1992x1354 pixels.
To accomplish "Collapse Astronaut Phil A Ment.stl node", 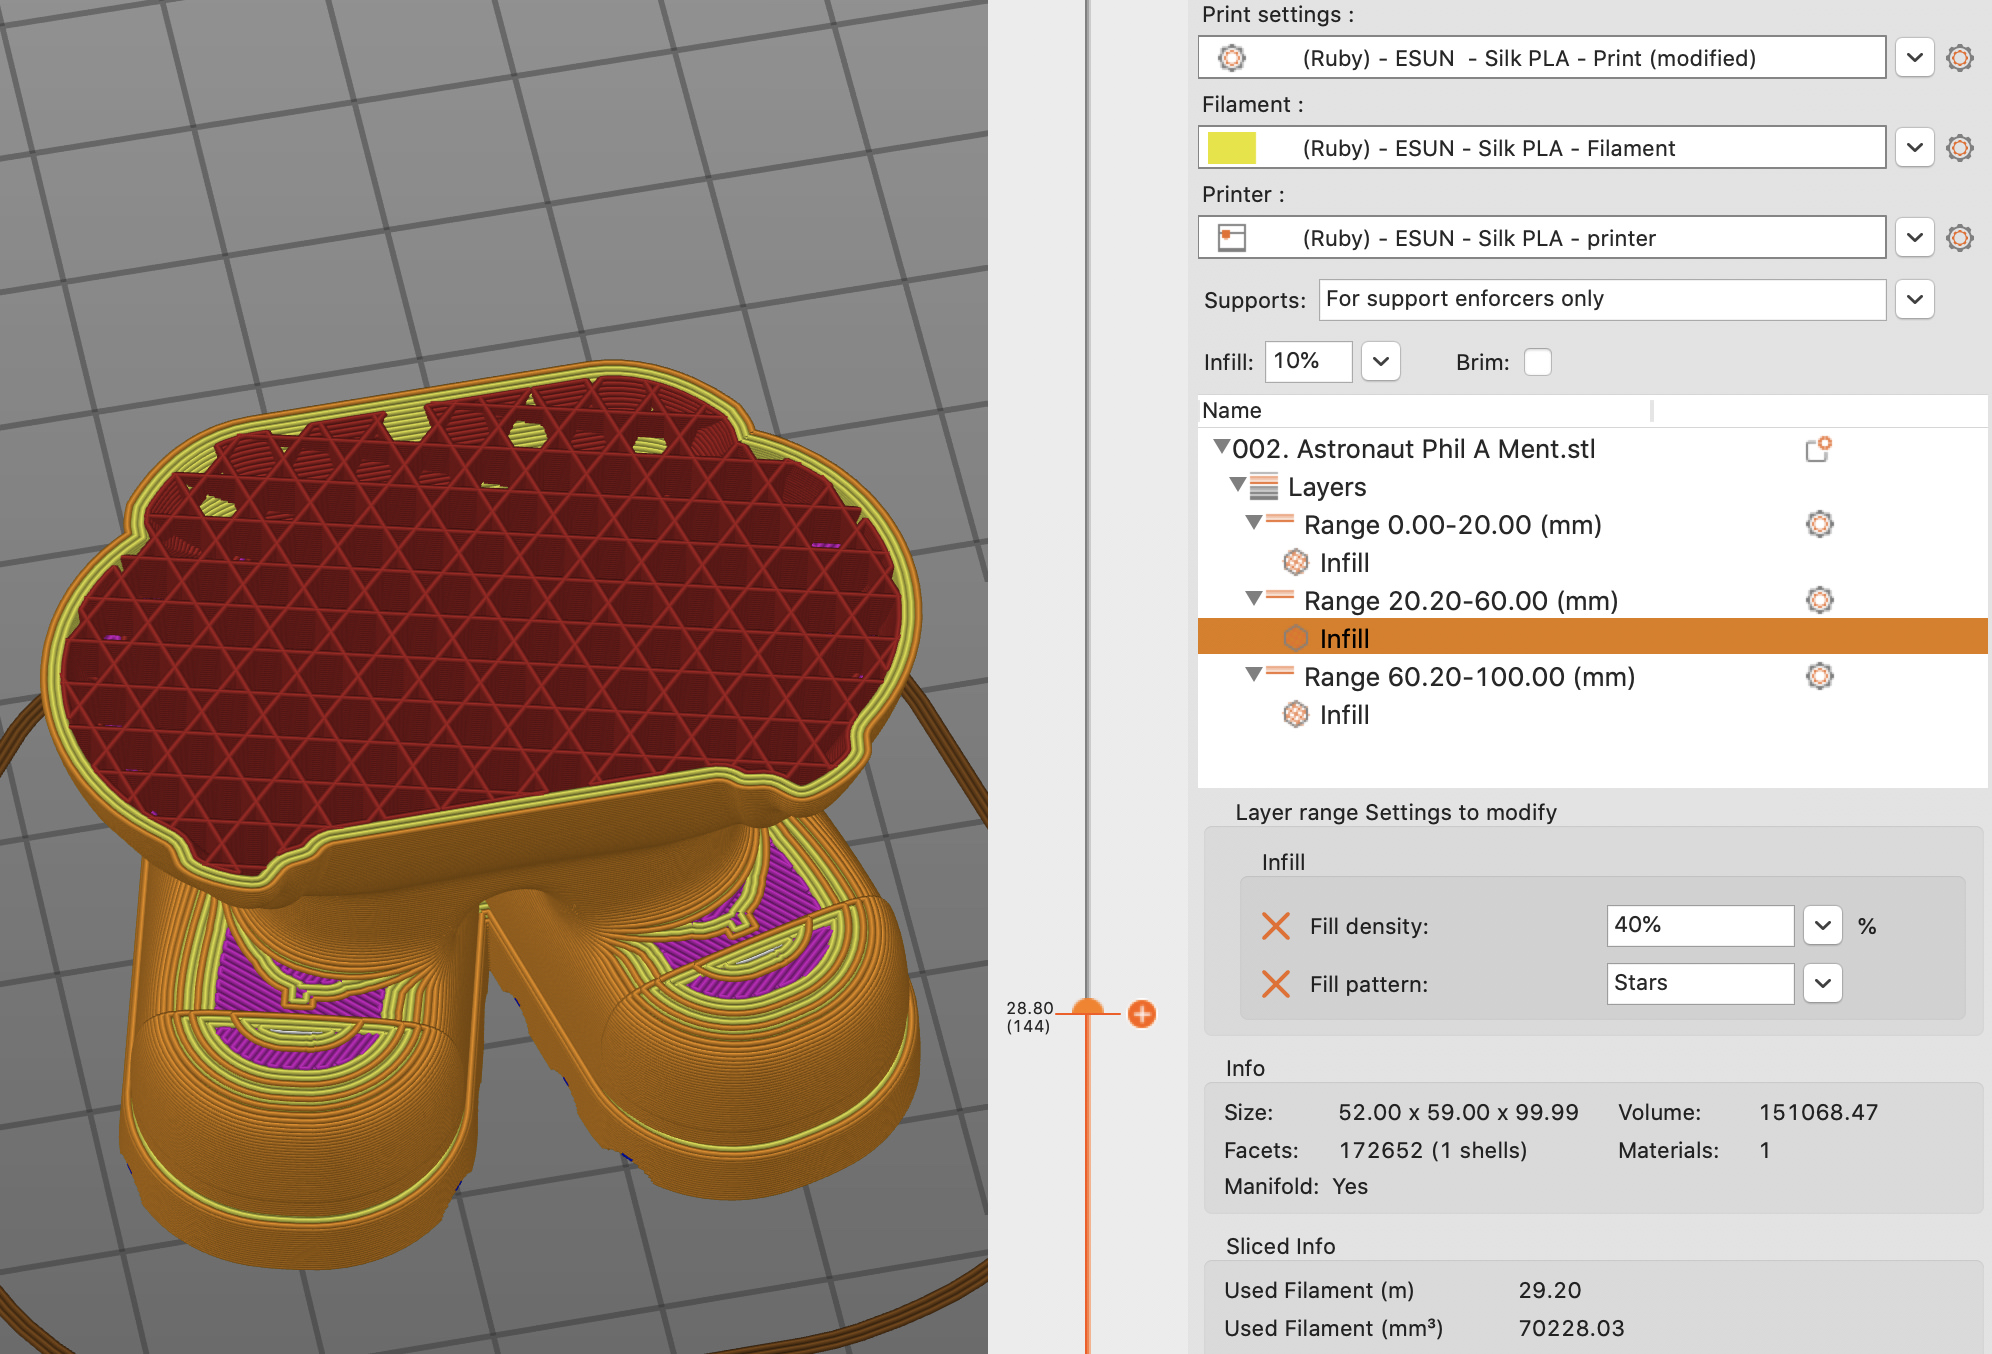I will pos(1220,447).
